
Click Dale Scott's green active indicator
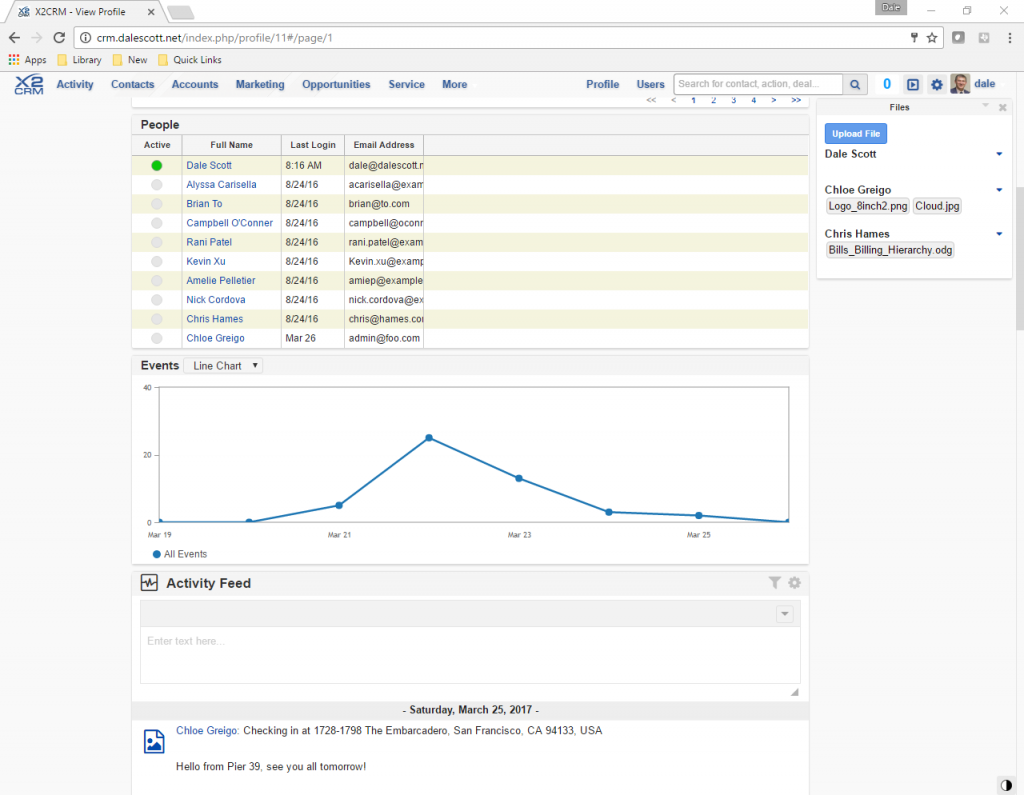(x=156, y=165)
